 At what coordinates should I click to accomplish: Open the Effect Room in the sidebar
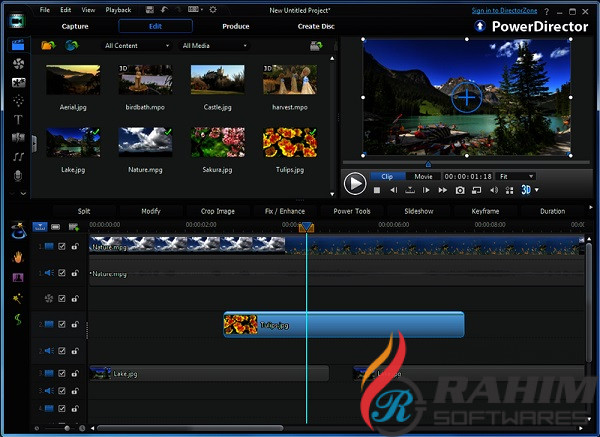(x=18, y=64)
